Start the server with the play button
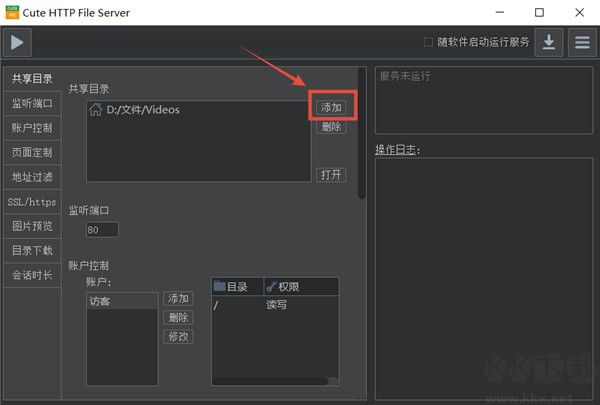Image resolution: width=600 pixels, height=405 pixels. (18, 42)
